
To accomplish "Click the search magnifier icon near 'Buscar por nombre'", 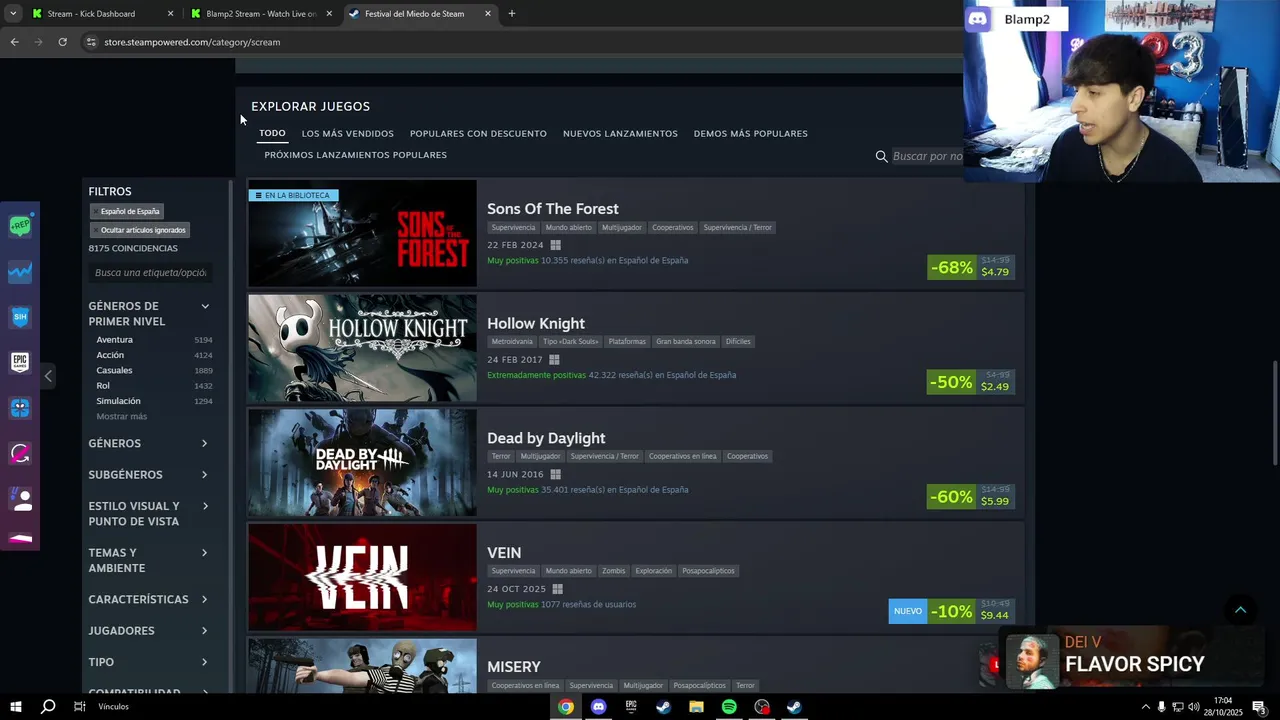I will click(x=881, y=156).
